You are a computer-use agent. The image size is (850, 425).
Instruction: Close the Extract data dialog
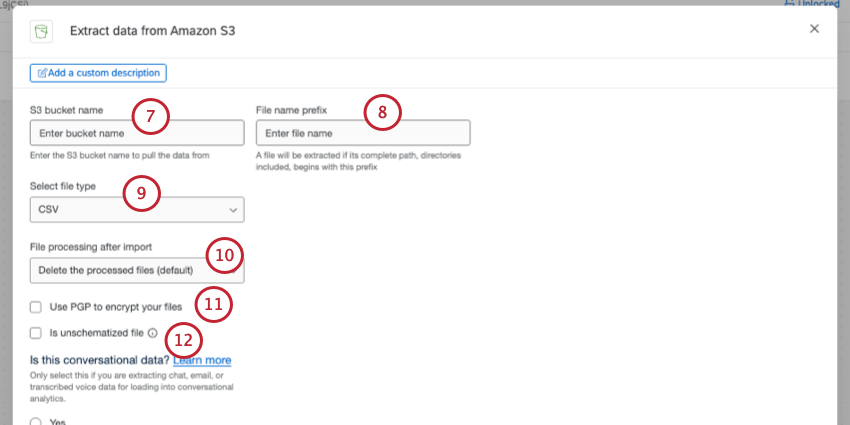[x=814, y=29]
